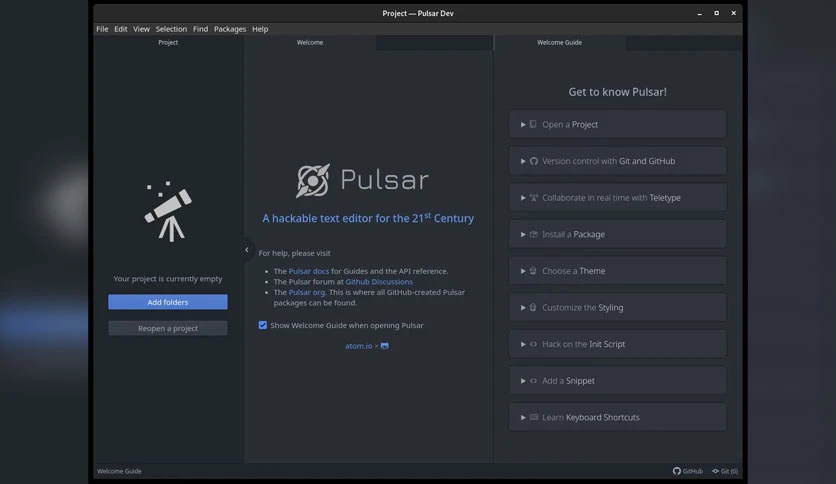This screenshot has height=484, width=836.
Task: Click the Add folders button
Action: 168,302
